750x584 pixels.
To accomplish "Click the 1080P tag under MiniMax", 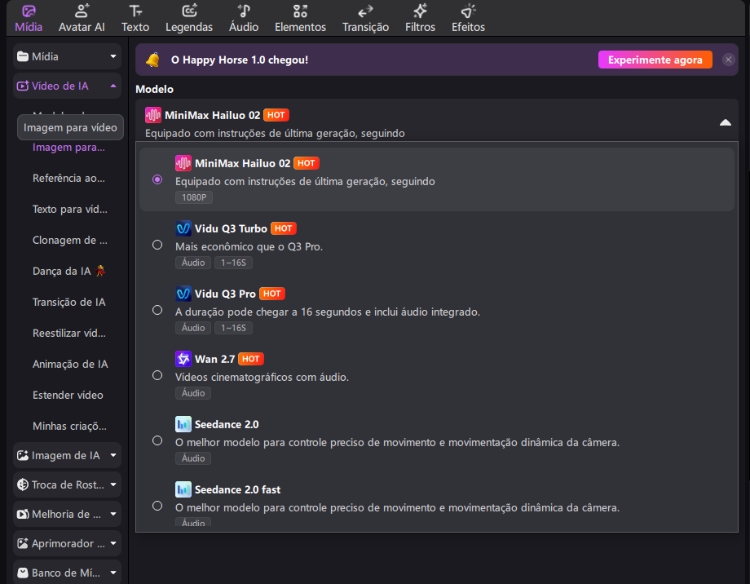I will 194,198.
